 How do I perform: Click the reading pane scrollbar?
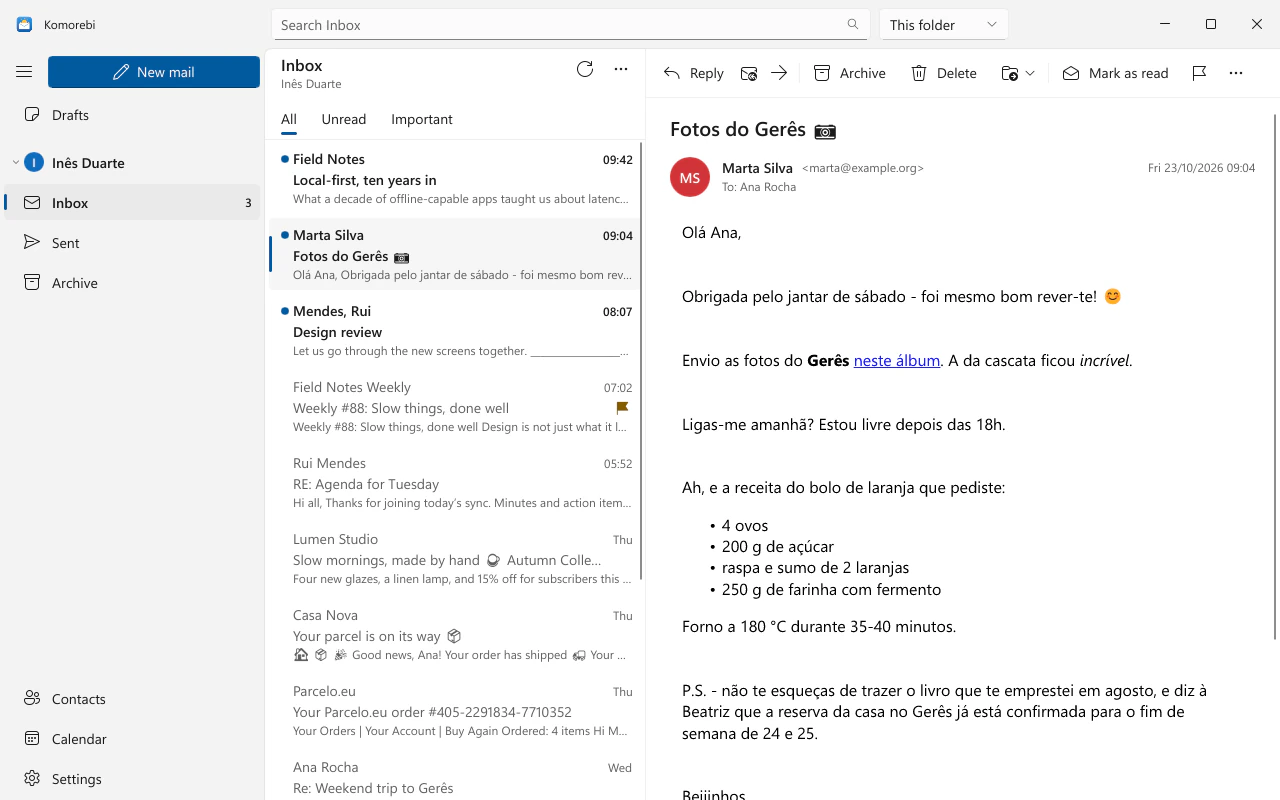1275,376
